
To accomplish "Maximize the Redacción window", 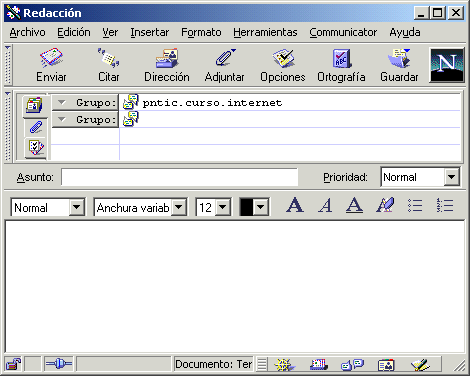I will pos(437,13).
